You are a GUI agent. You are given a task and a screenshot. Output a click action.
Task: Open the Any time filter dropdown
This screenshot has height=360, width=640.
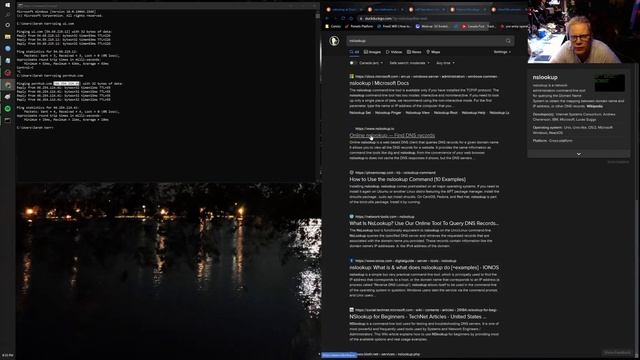coord(445,63)
